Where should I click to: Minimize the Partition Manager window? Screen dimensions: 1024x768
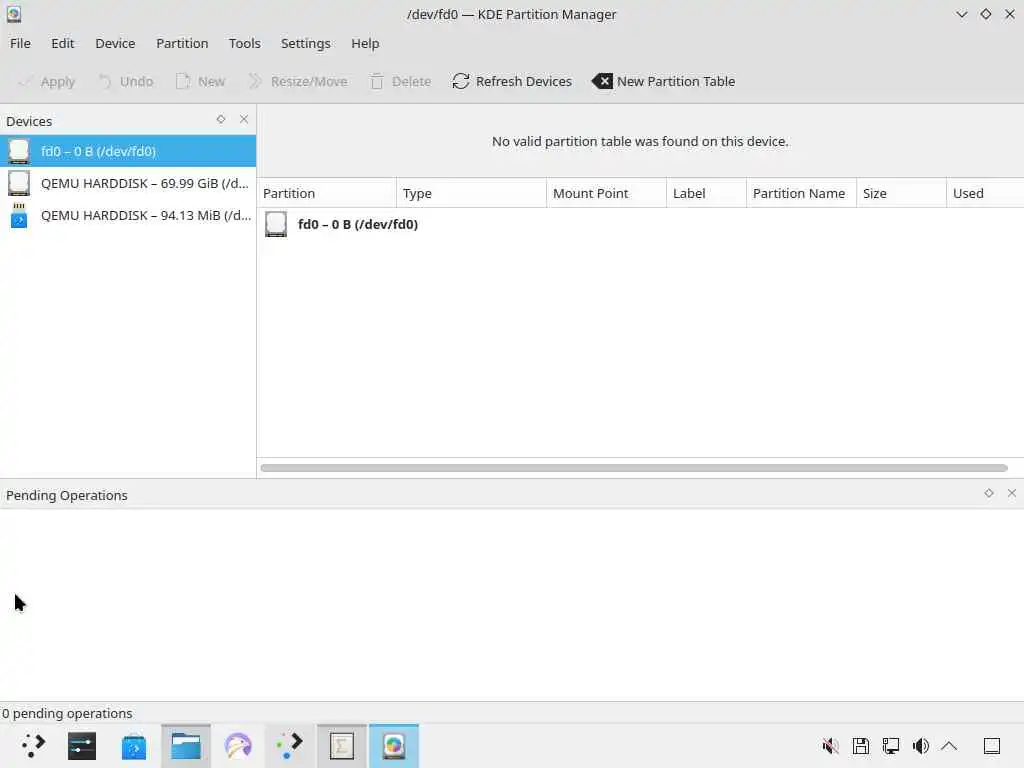961,14
